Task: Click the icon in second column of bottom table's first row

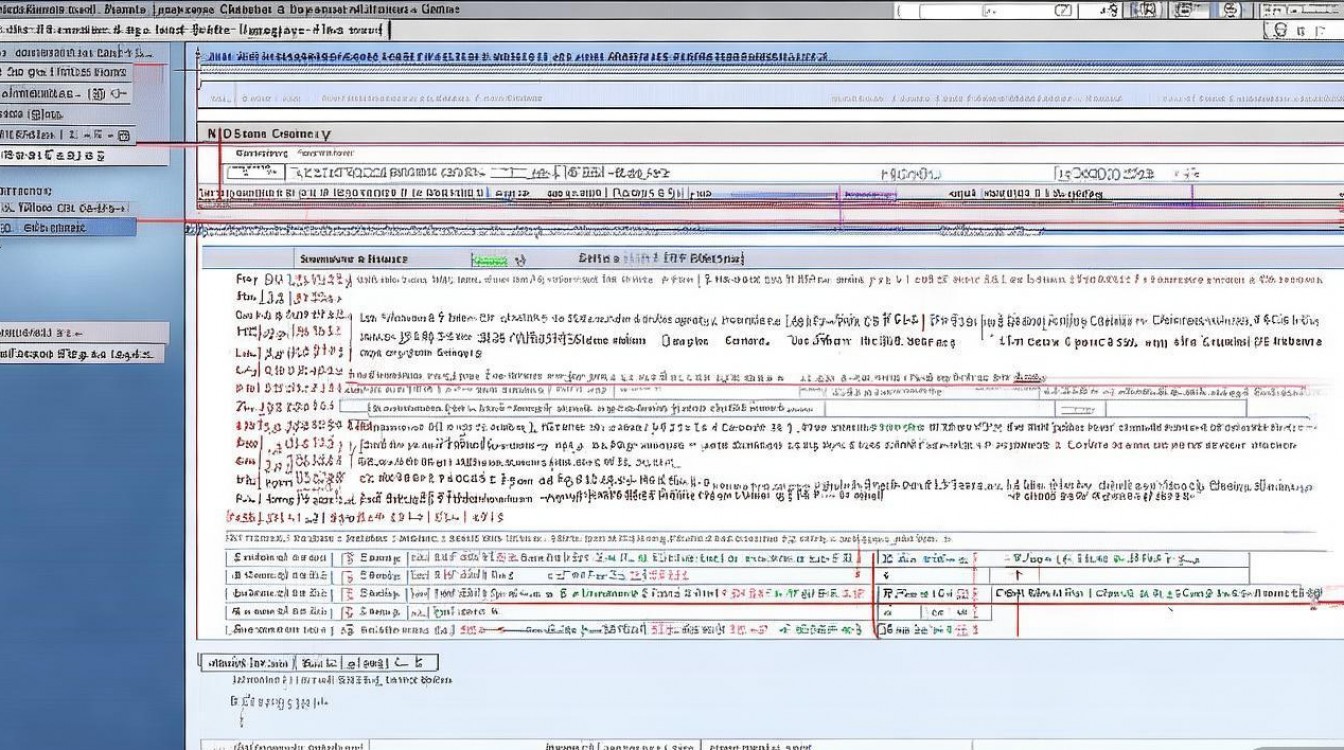Action: (348, 558)
